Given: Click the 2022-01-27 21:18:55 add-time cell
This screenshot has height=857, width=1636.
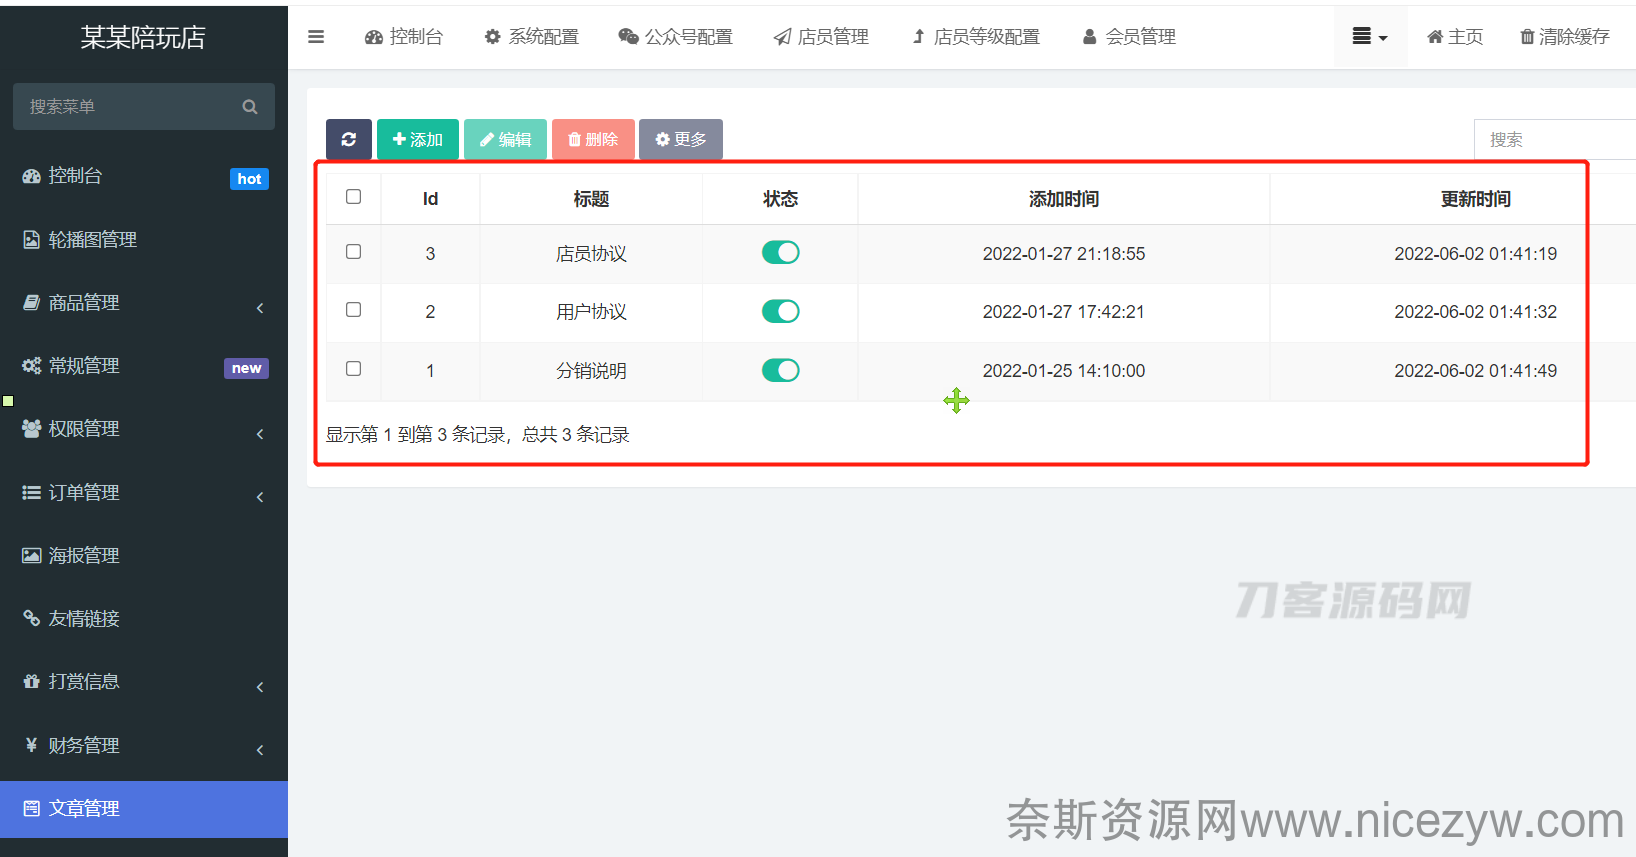Looking at the screenshot, I should coord(1064,254).
